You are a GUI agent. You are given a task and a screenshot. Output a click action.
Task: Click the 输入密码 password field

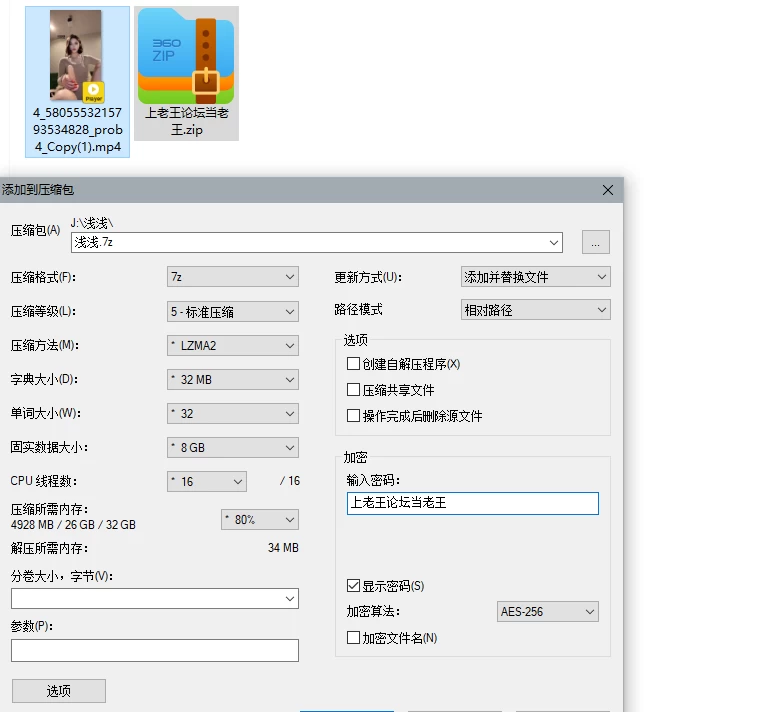473,503
